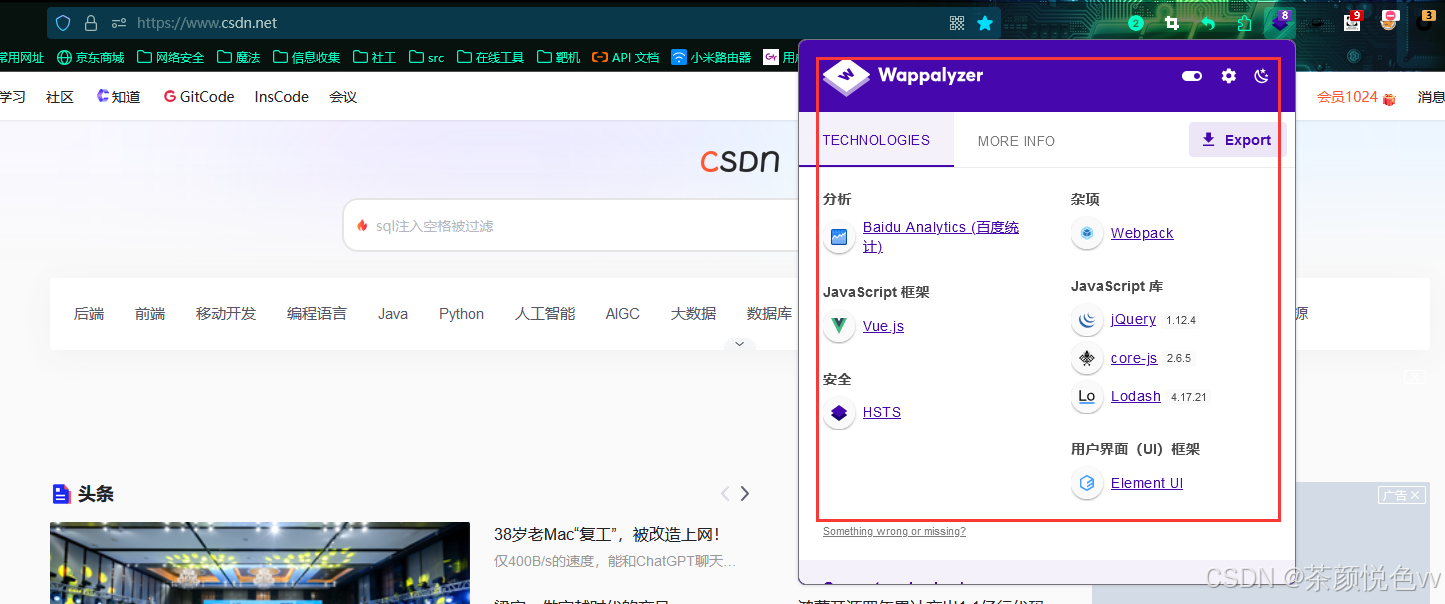
Task: Open the 京东商城 bookmark
Action: pyautogui.click(x=91, y=57)
